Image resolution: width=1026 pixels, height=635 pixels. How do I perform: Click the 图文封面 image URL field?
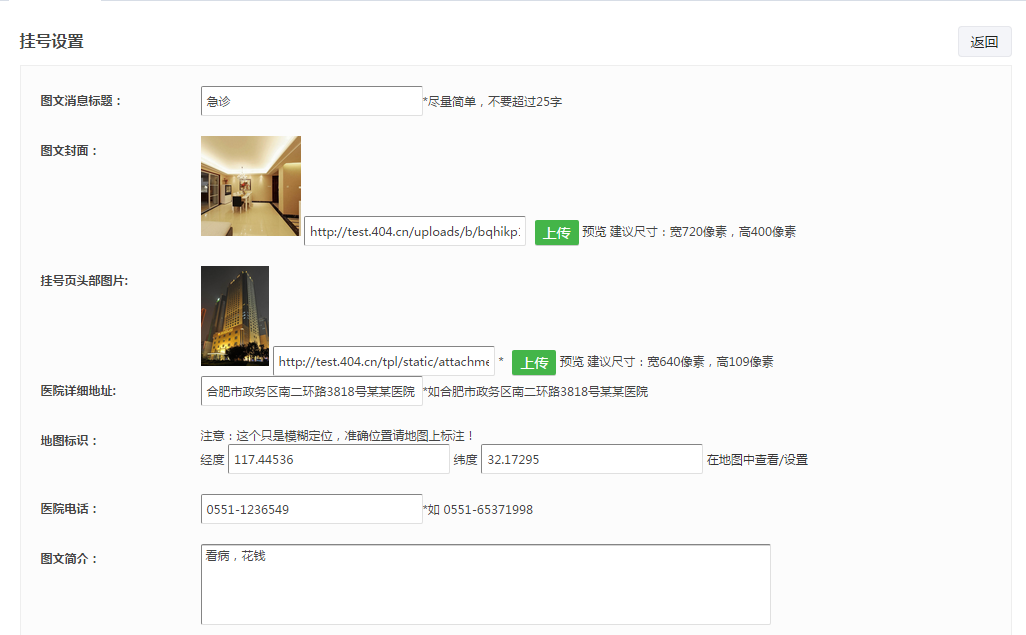[414, 232]
